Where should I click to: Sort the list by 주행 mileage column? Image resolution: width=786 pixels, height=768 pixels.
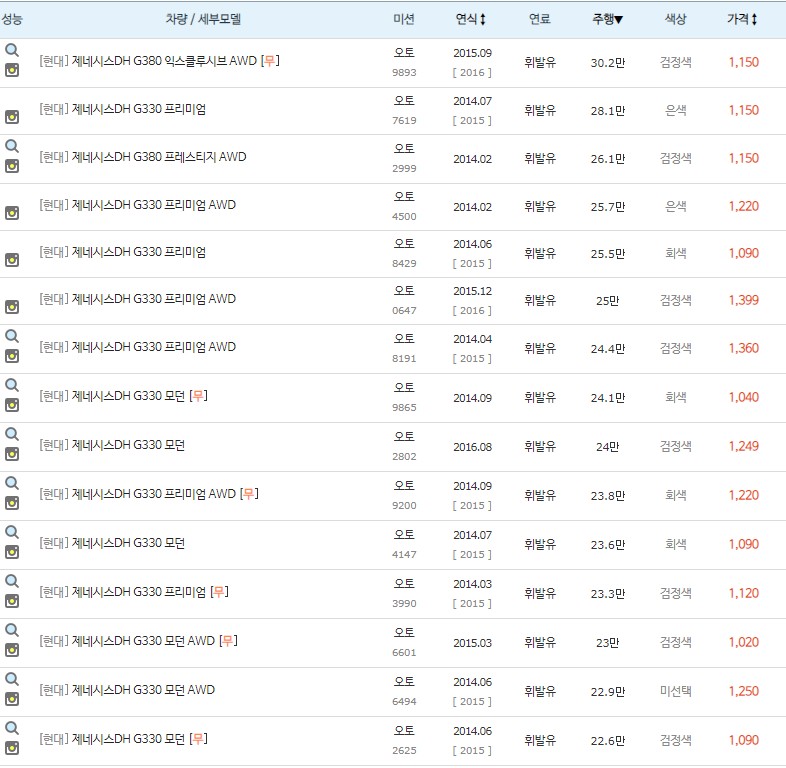coord(607,19)
